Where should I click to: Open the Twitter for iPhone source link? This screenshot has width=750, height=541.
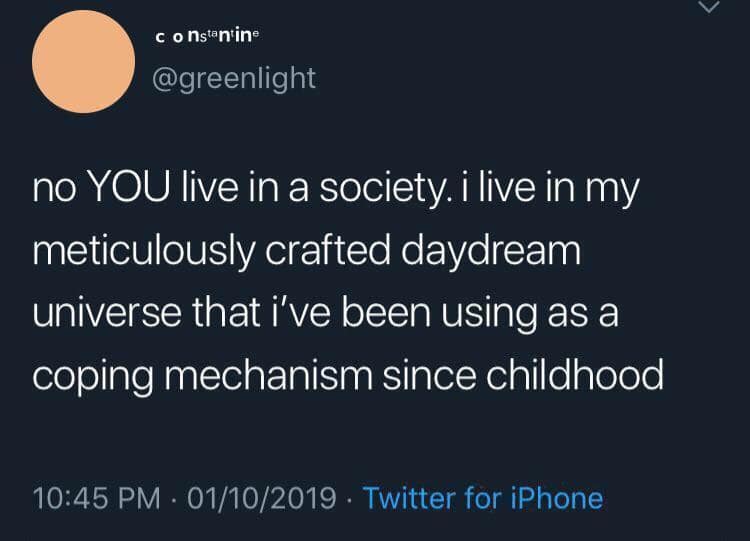(x=482, y=497)
